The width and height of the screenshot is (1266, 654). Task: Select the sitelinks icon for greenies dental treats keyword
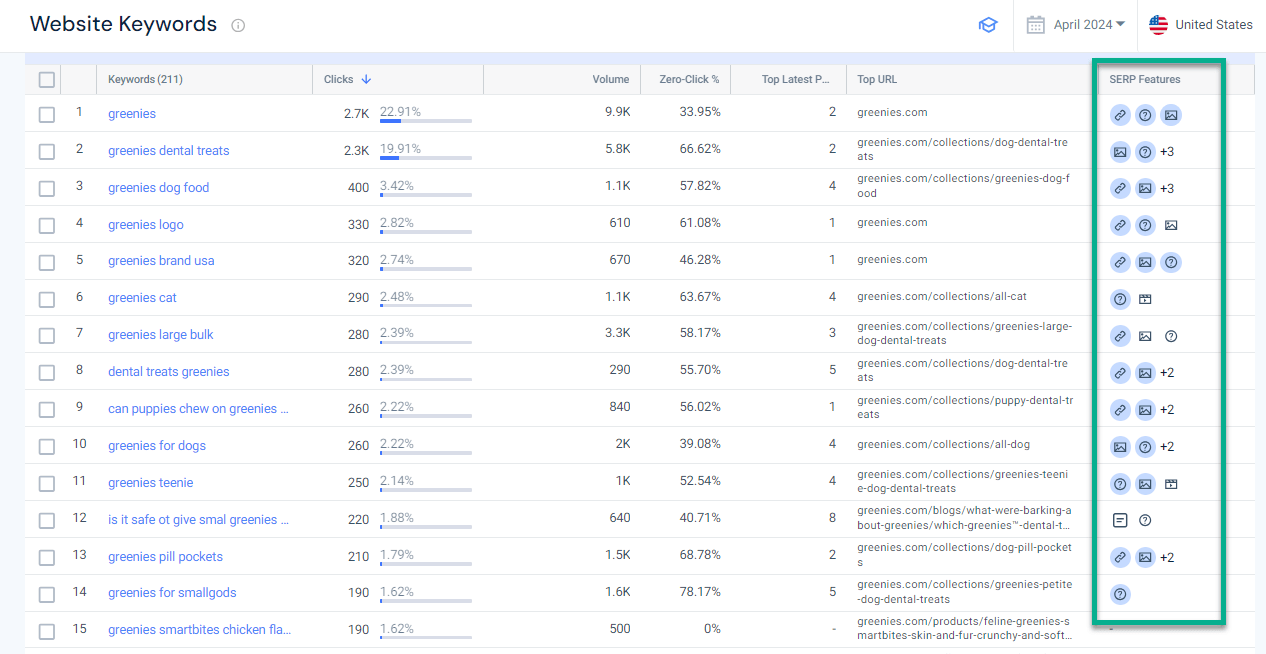click(x=1120, y=152)
